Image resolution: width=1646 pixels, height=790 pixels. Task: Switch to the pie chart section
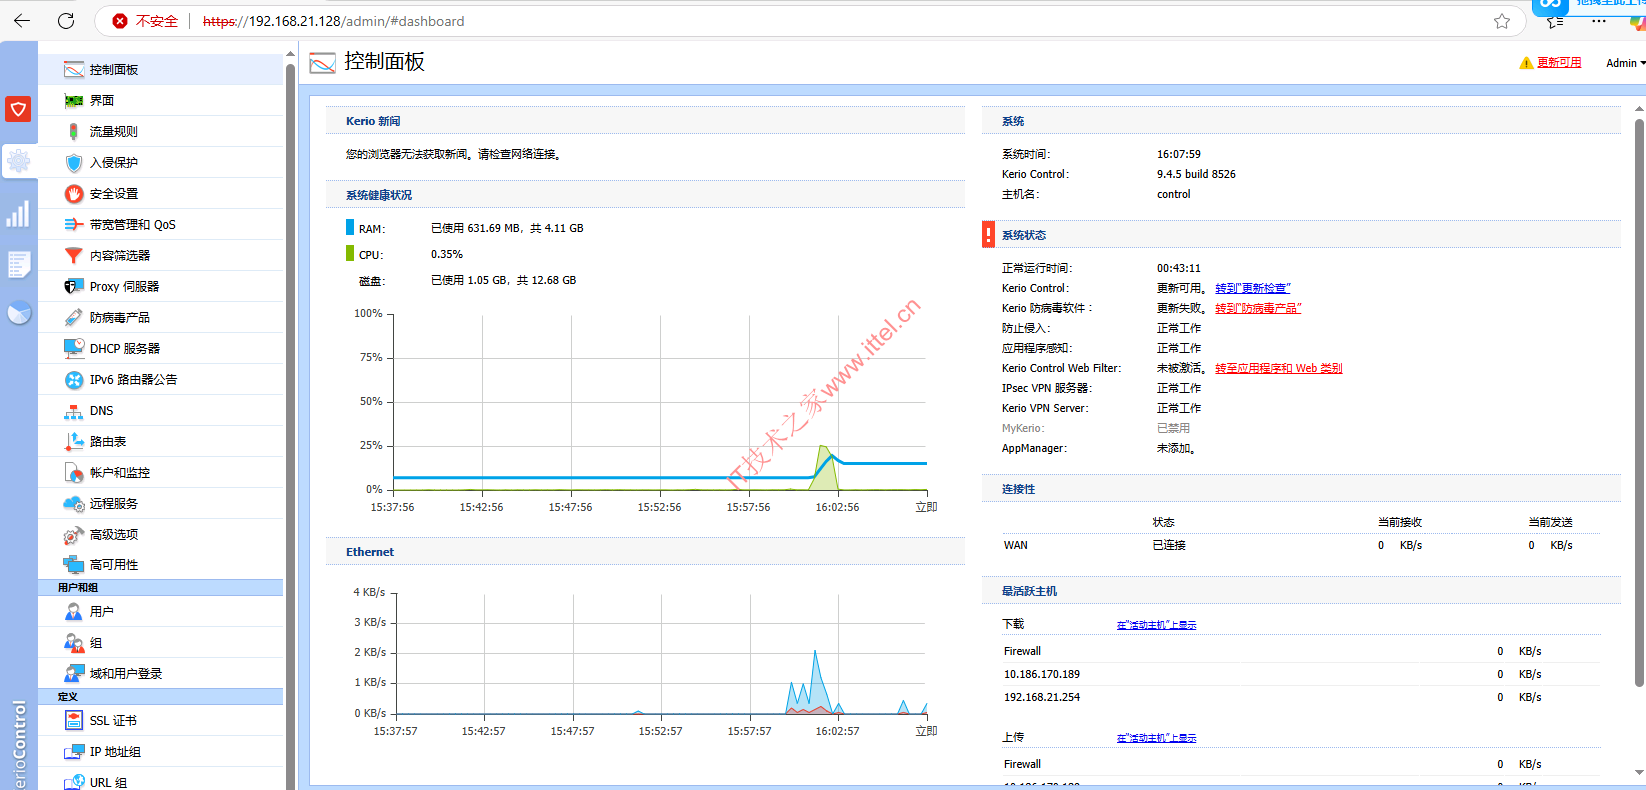(19, 313)
